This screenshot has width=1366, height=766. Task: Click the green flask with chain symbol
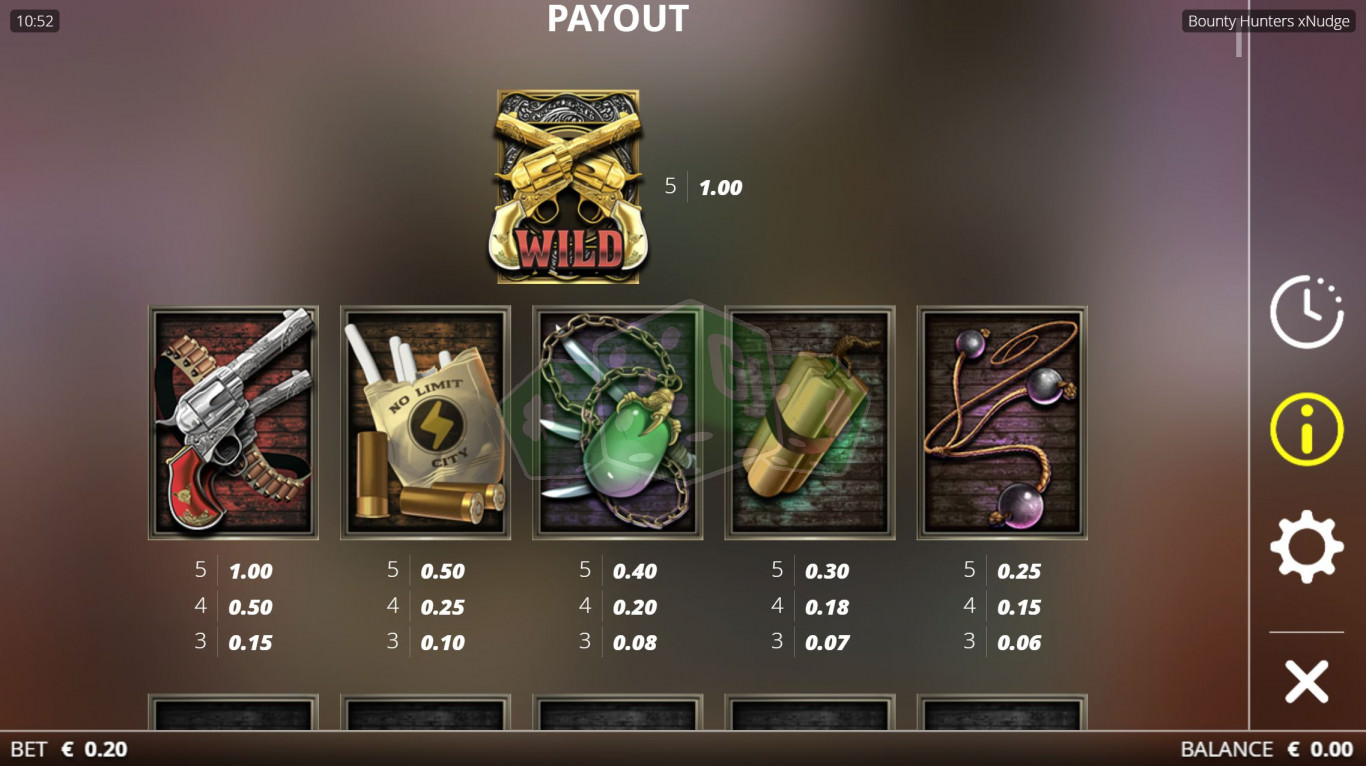[617, 423]
